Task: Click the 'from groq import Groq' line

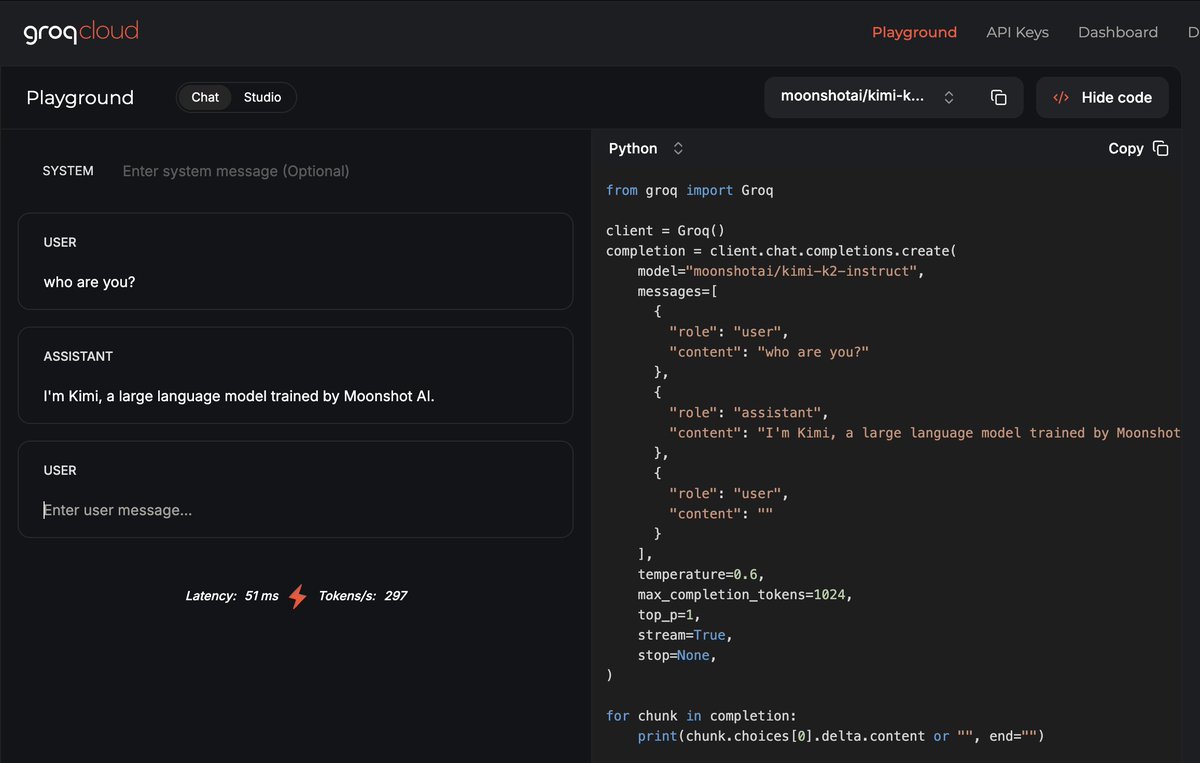Action: point(690,190)
